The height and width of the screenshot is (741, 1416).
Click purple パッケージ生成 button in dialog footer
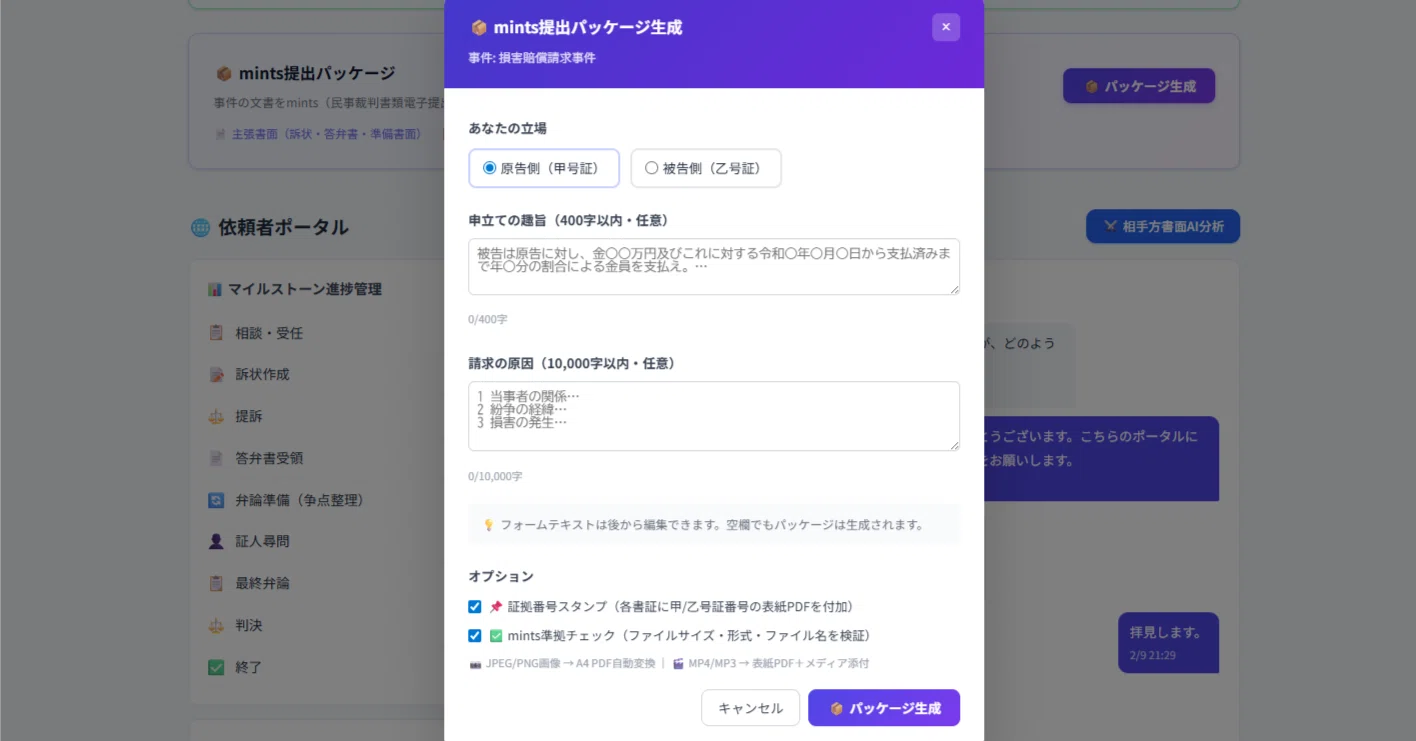(884, 708)
